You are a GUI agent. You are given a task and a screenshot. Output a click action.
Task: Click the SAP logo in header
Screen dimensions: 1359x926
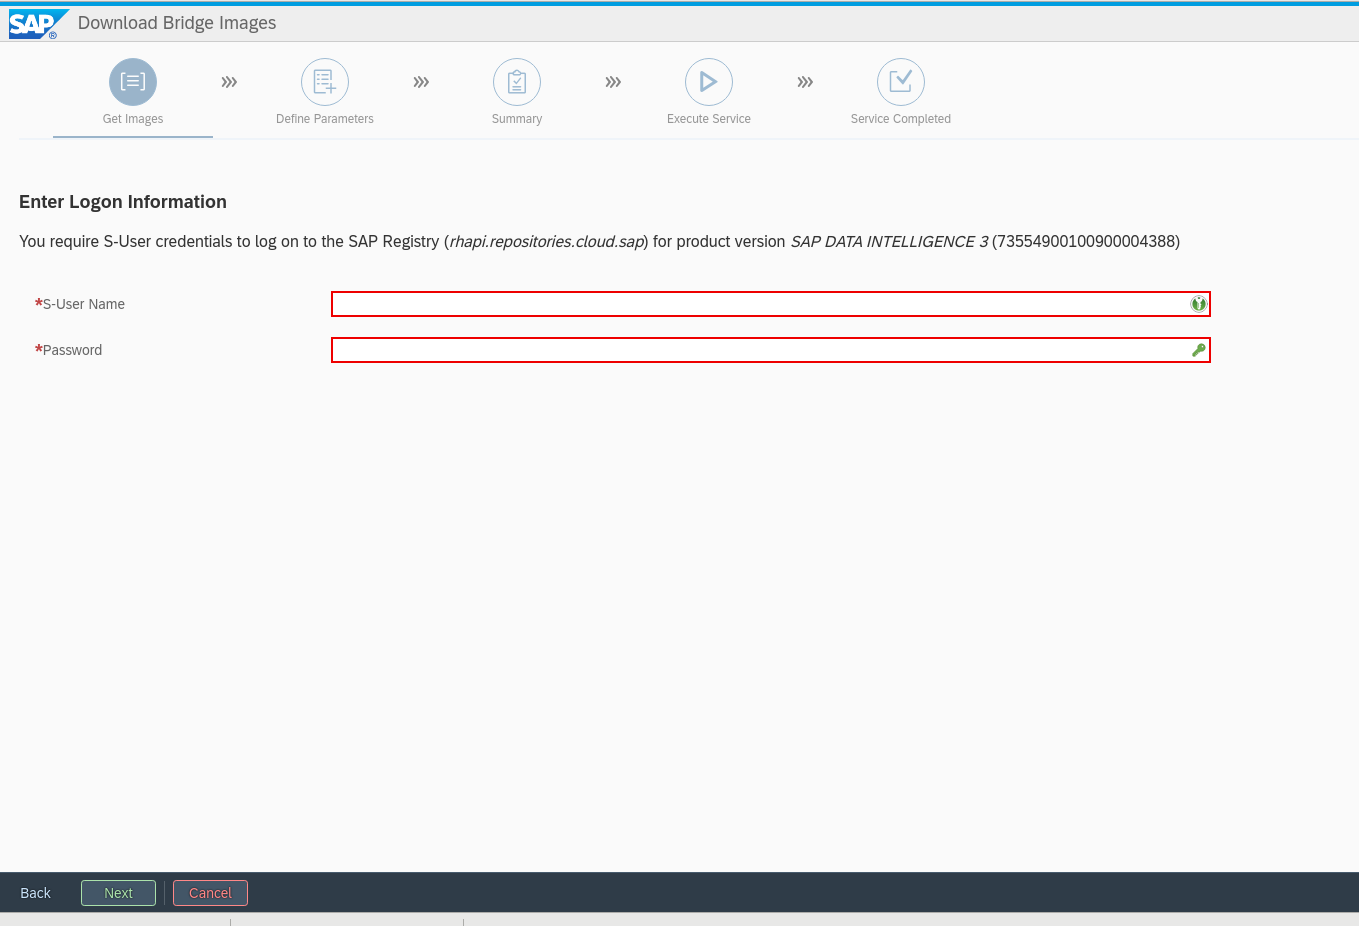point(38,24)
